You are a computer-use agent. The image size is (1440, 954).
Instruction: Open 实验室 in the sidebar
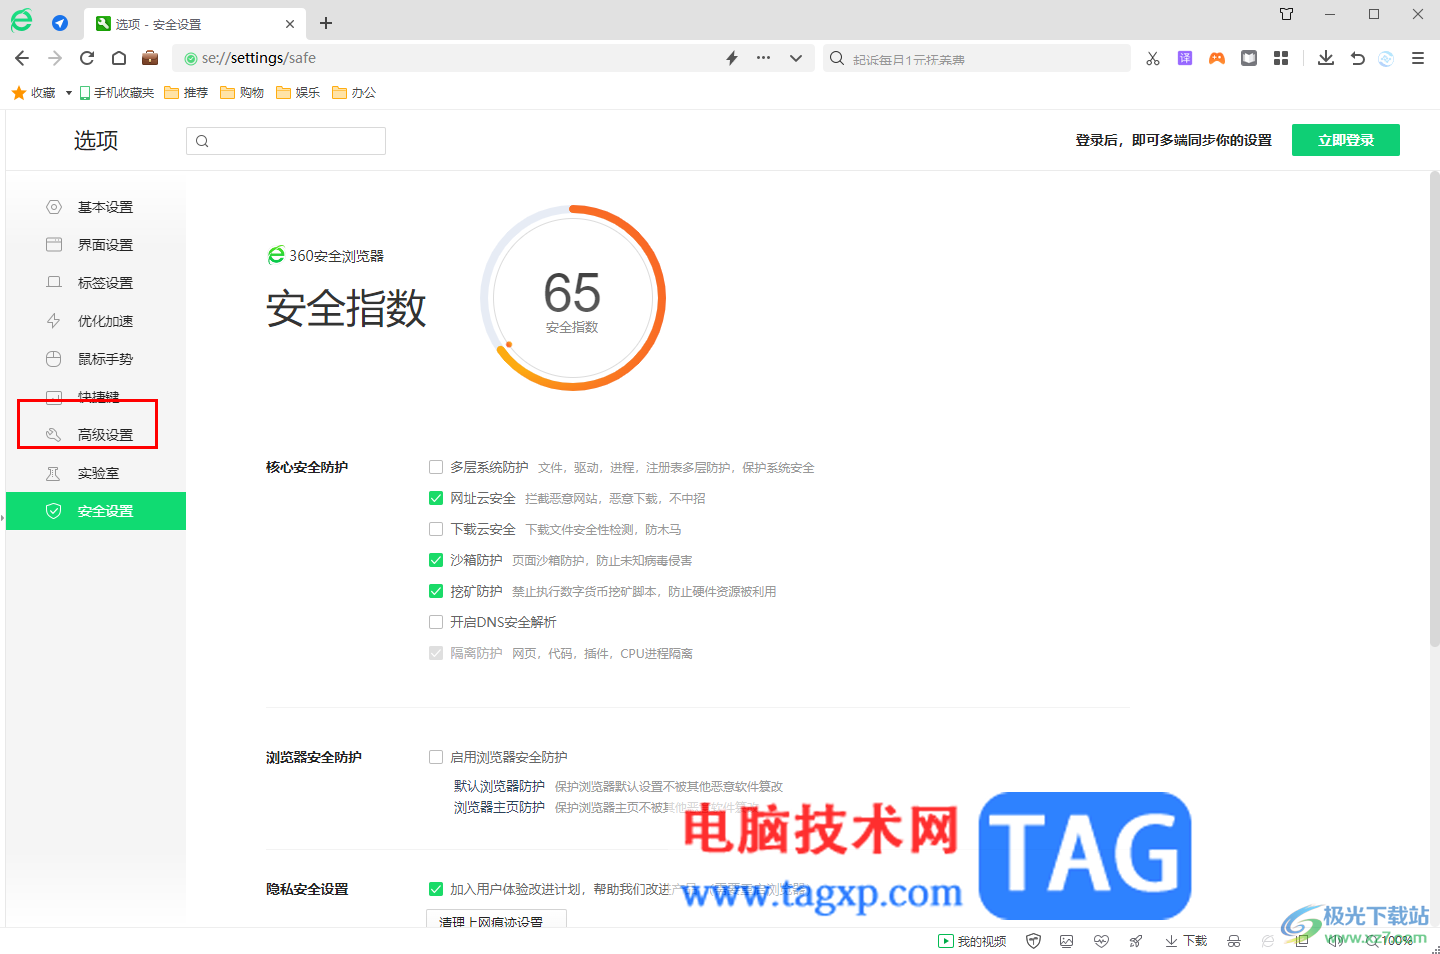(x=96, y=473)
